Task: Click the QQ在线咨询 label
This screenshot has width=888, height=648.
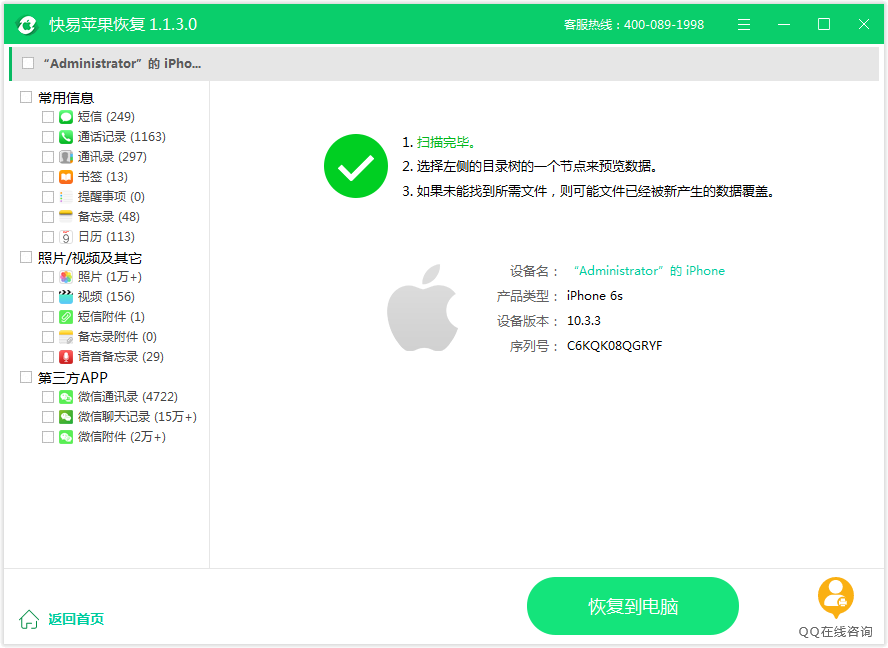Action: coord(835,632)
